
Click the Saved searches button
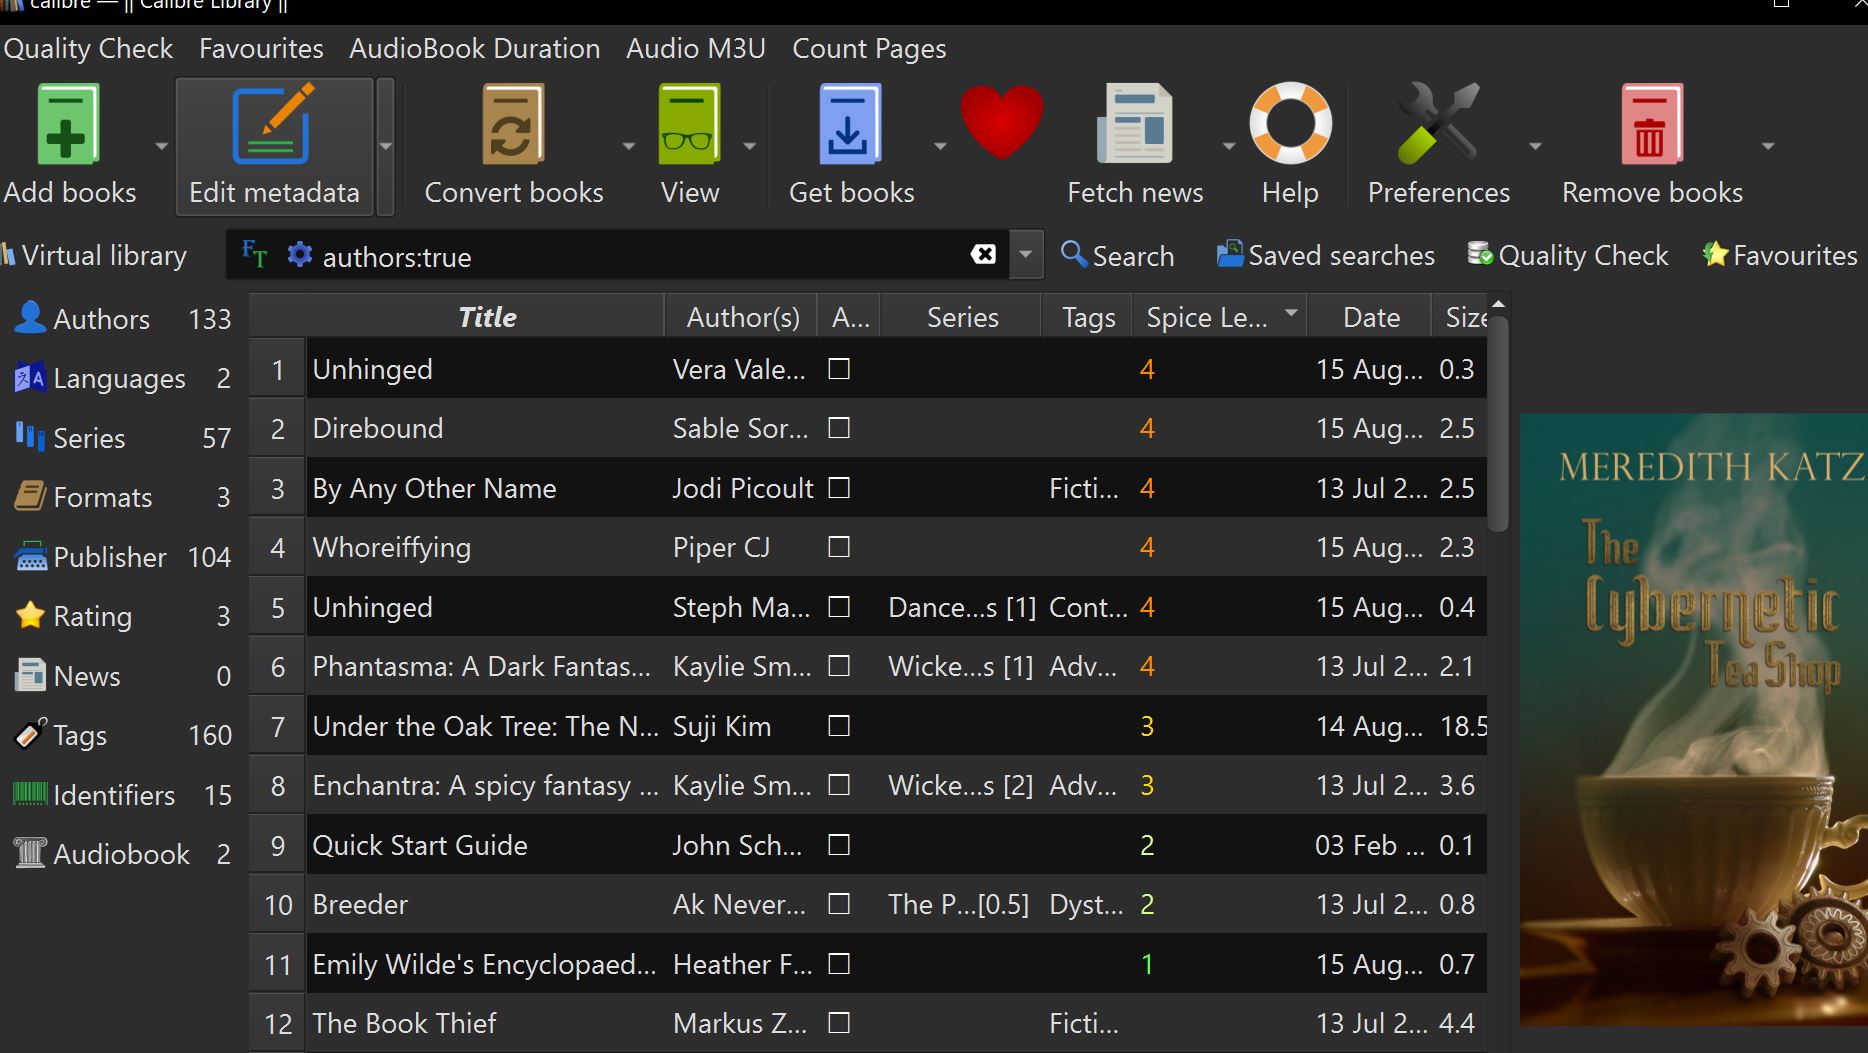click(1325, 256)
